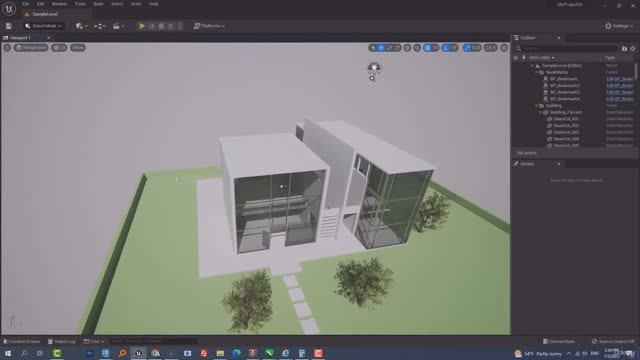The width and height of the screenshot is (640, 360).
Task: Collapse the Building folder in Outliner
Action: [x=536, y=105]
